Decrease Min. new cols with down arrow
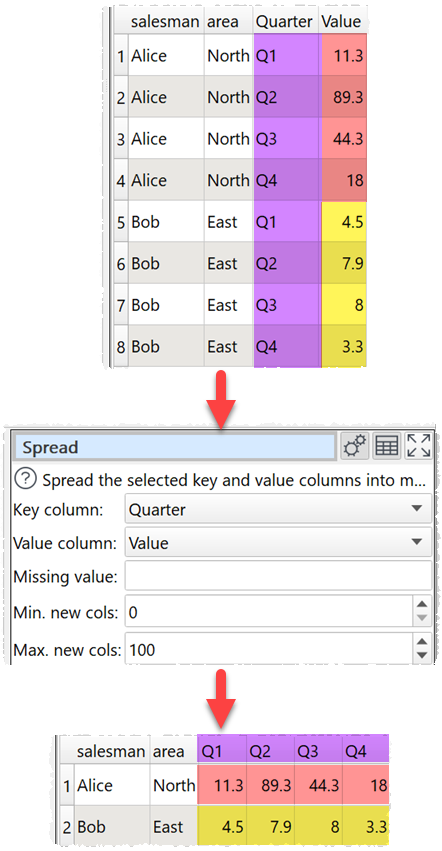Screen dimensions: 442x851 pos(423,620)
